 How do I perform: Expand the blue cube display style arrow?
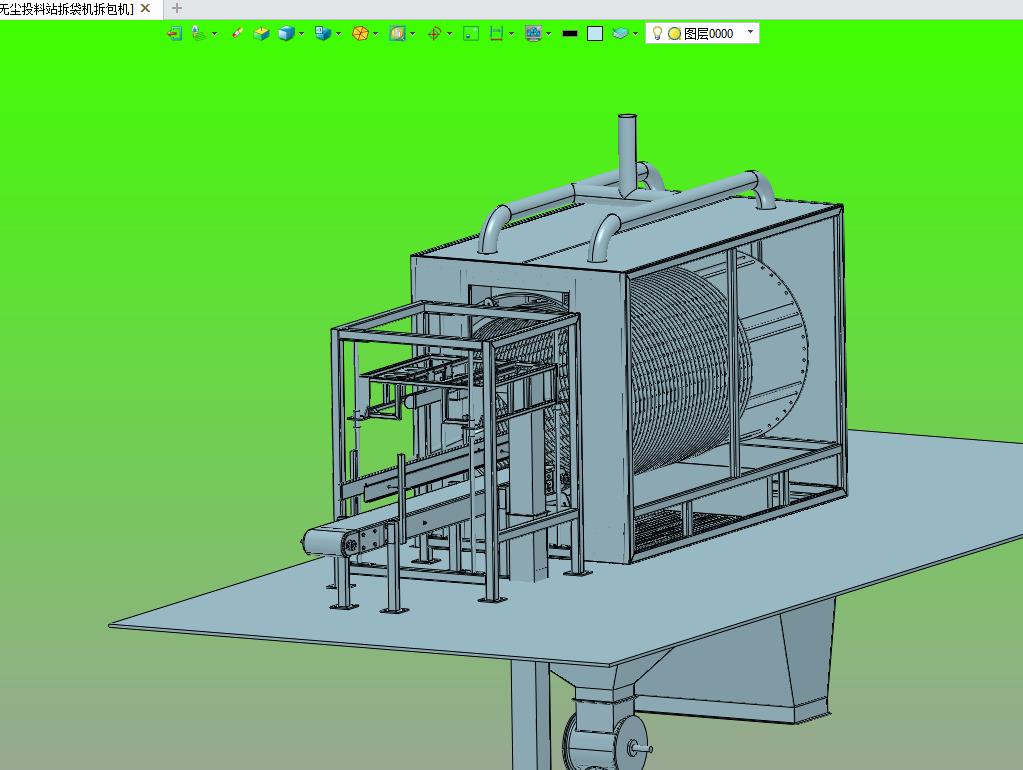(x=302, y=34)
